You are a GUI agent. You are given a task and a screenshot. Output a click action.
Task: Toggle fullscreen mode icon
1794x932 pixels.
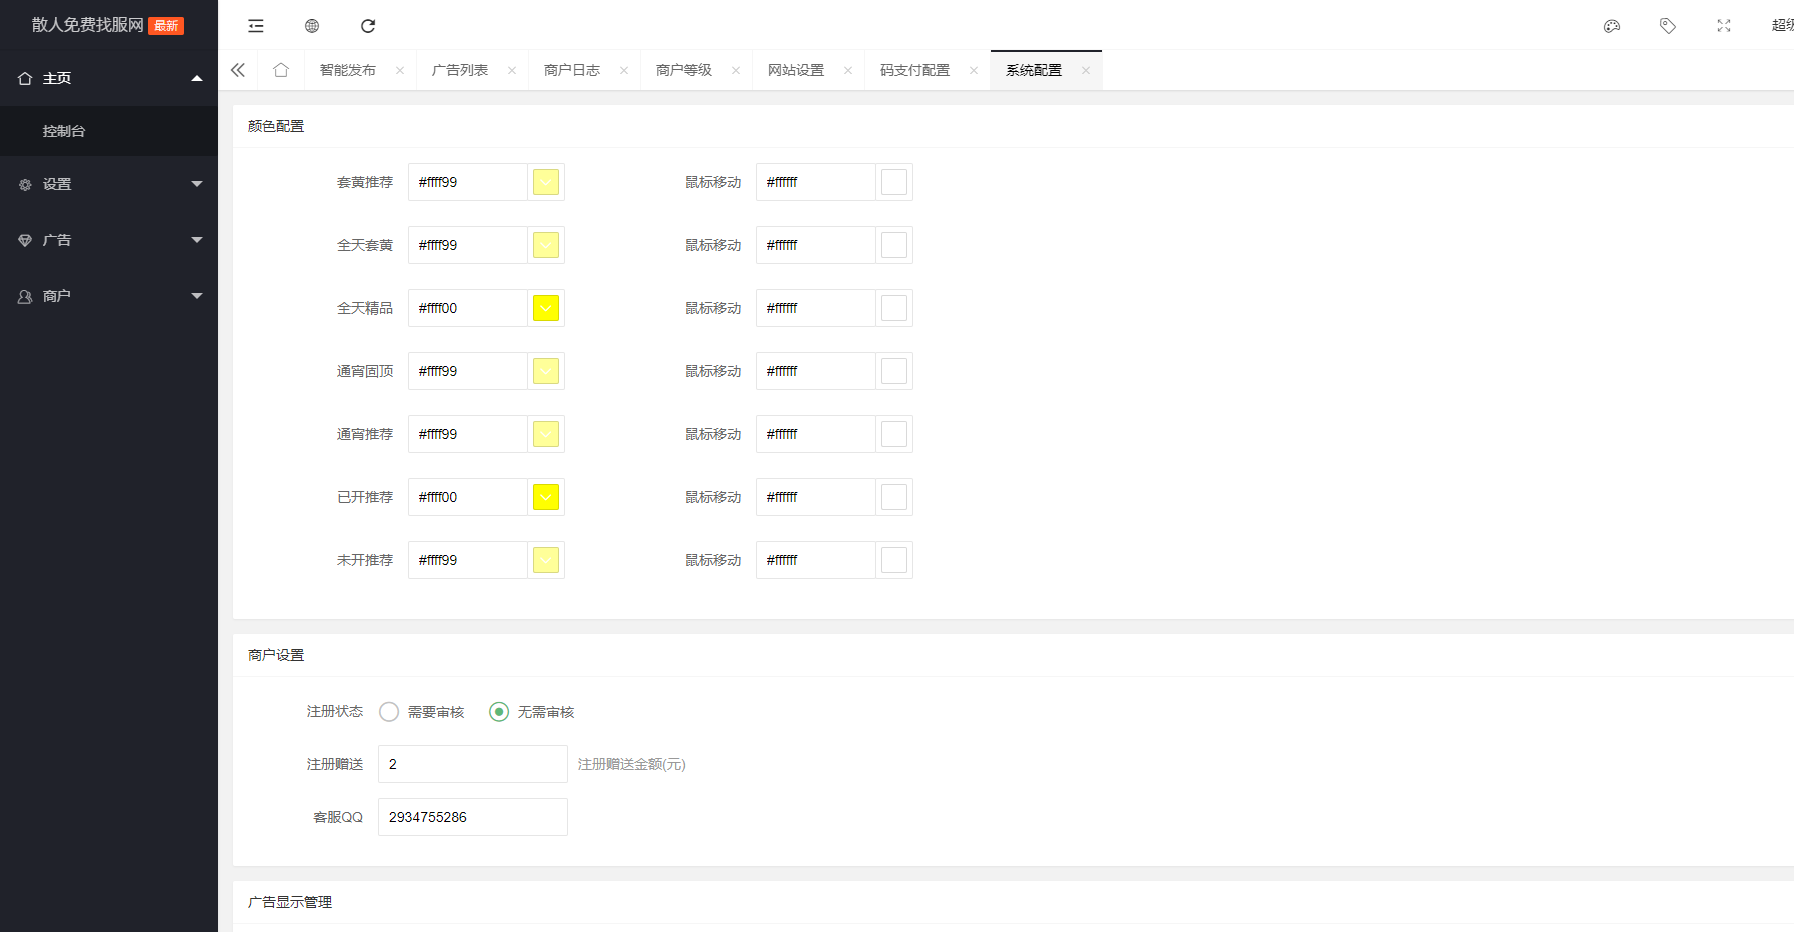[1724, 26]
